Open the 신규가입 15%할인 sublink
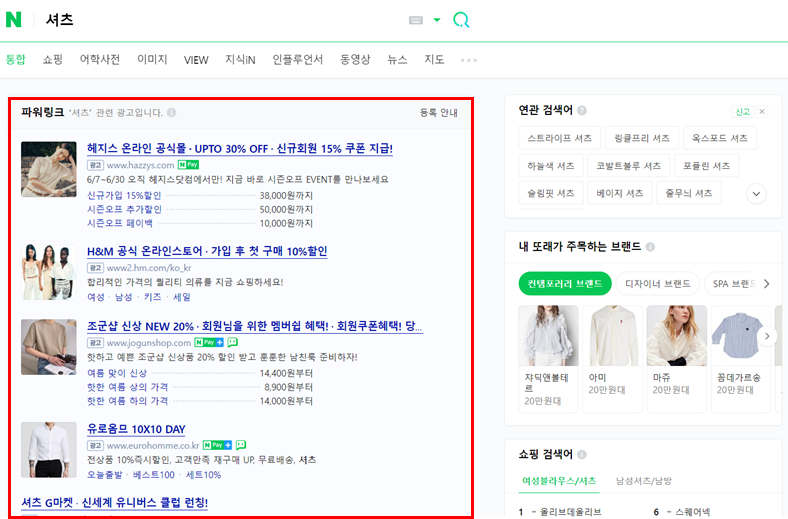This screenshot has height=519, width=788. point(124,195)
